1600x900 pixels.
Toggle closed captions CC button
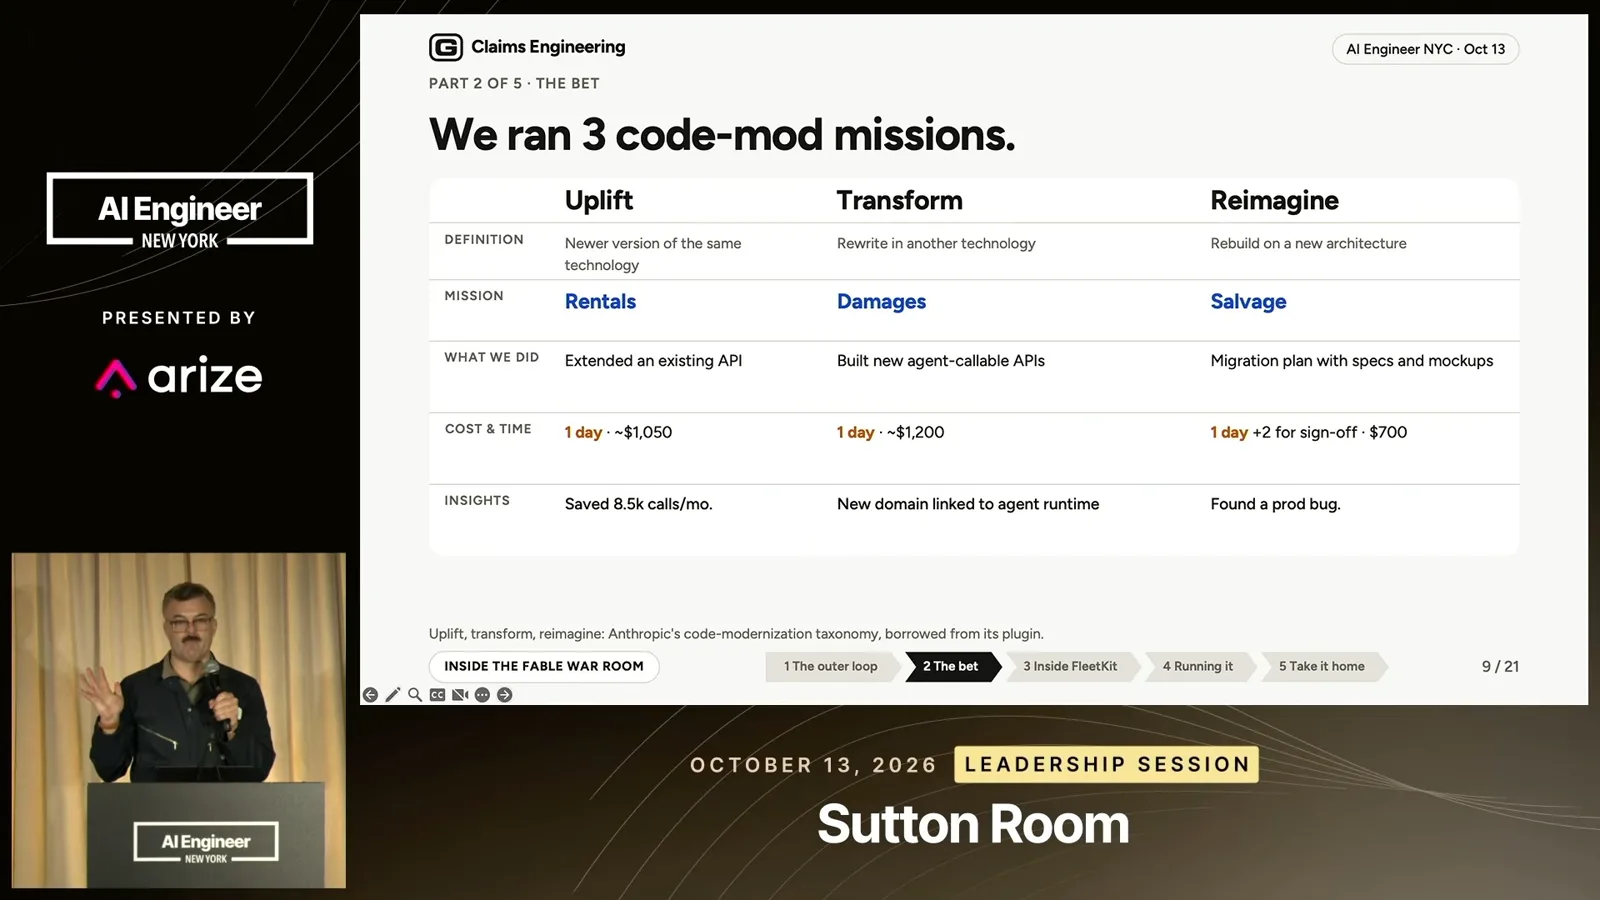437,695
